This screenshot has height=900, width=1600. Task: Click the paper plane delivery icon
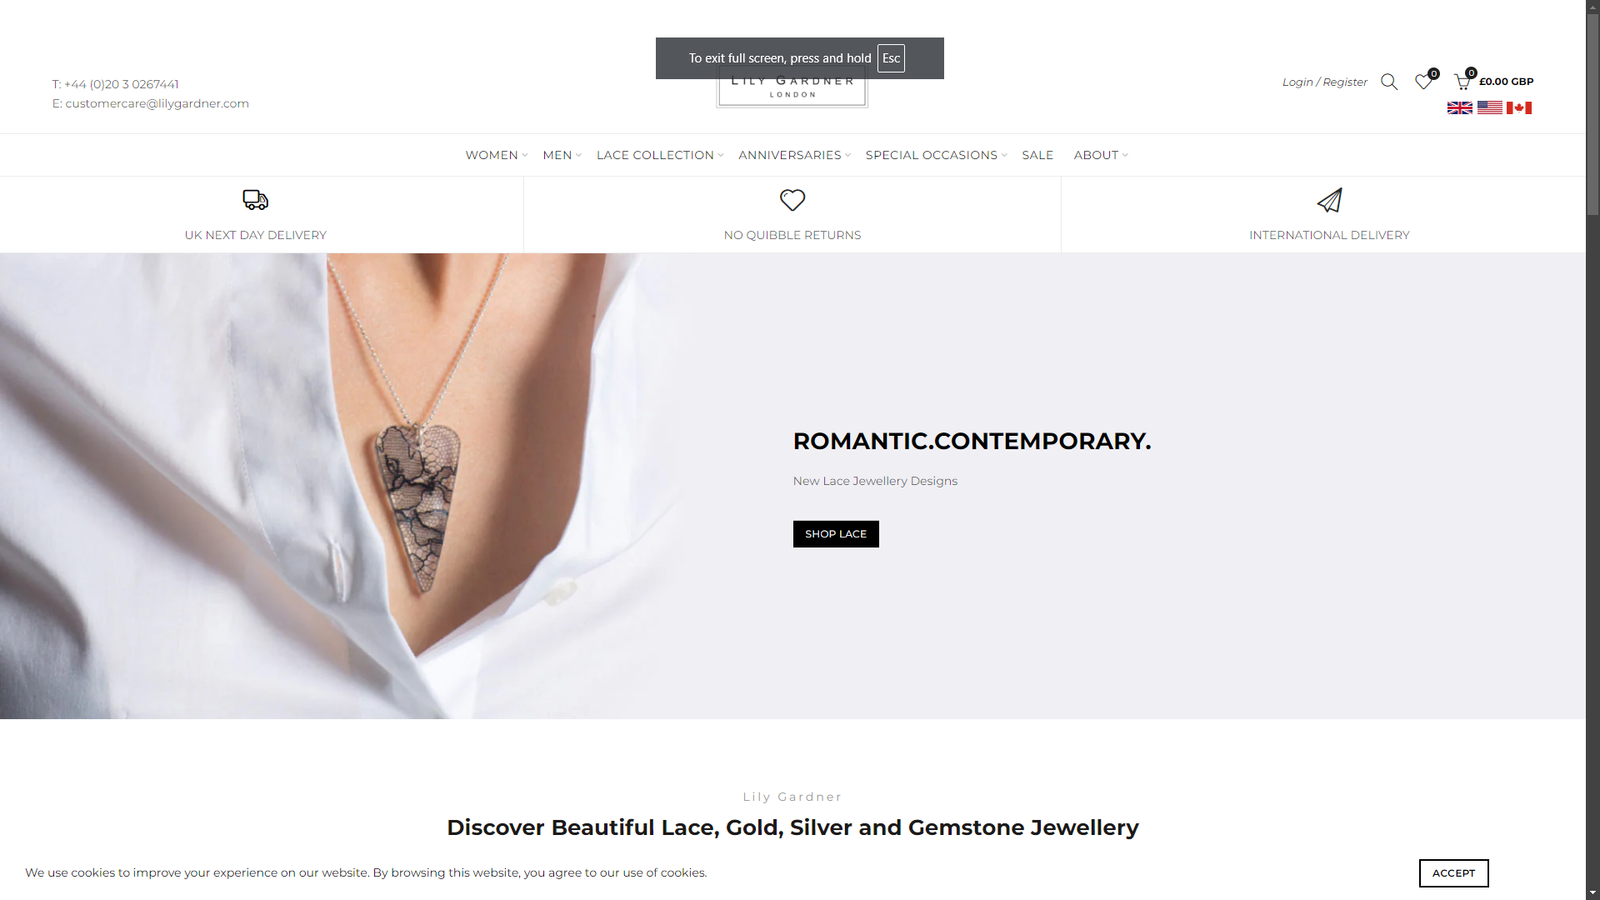(1329, 200)
